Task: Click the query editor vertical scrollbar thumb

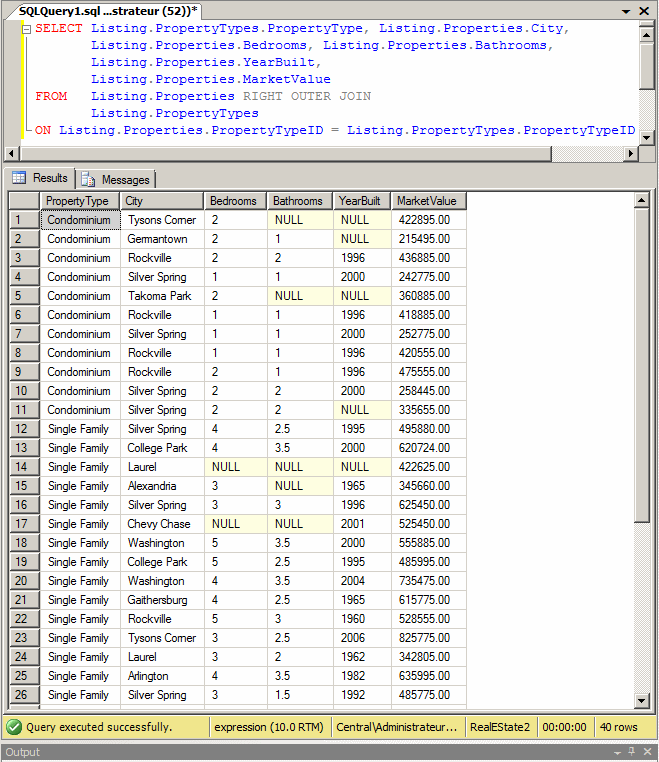Action: (x=646, y=66)
